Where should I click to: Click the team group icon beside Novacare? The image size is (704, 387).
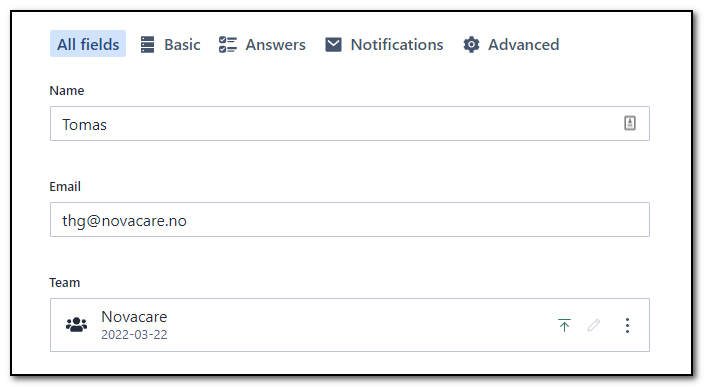[x=76, y=325]
